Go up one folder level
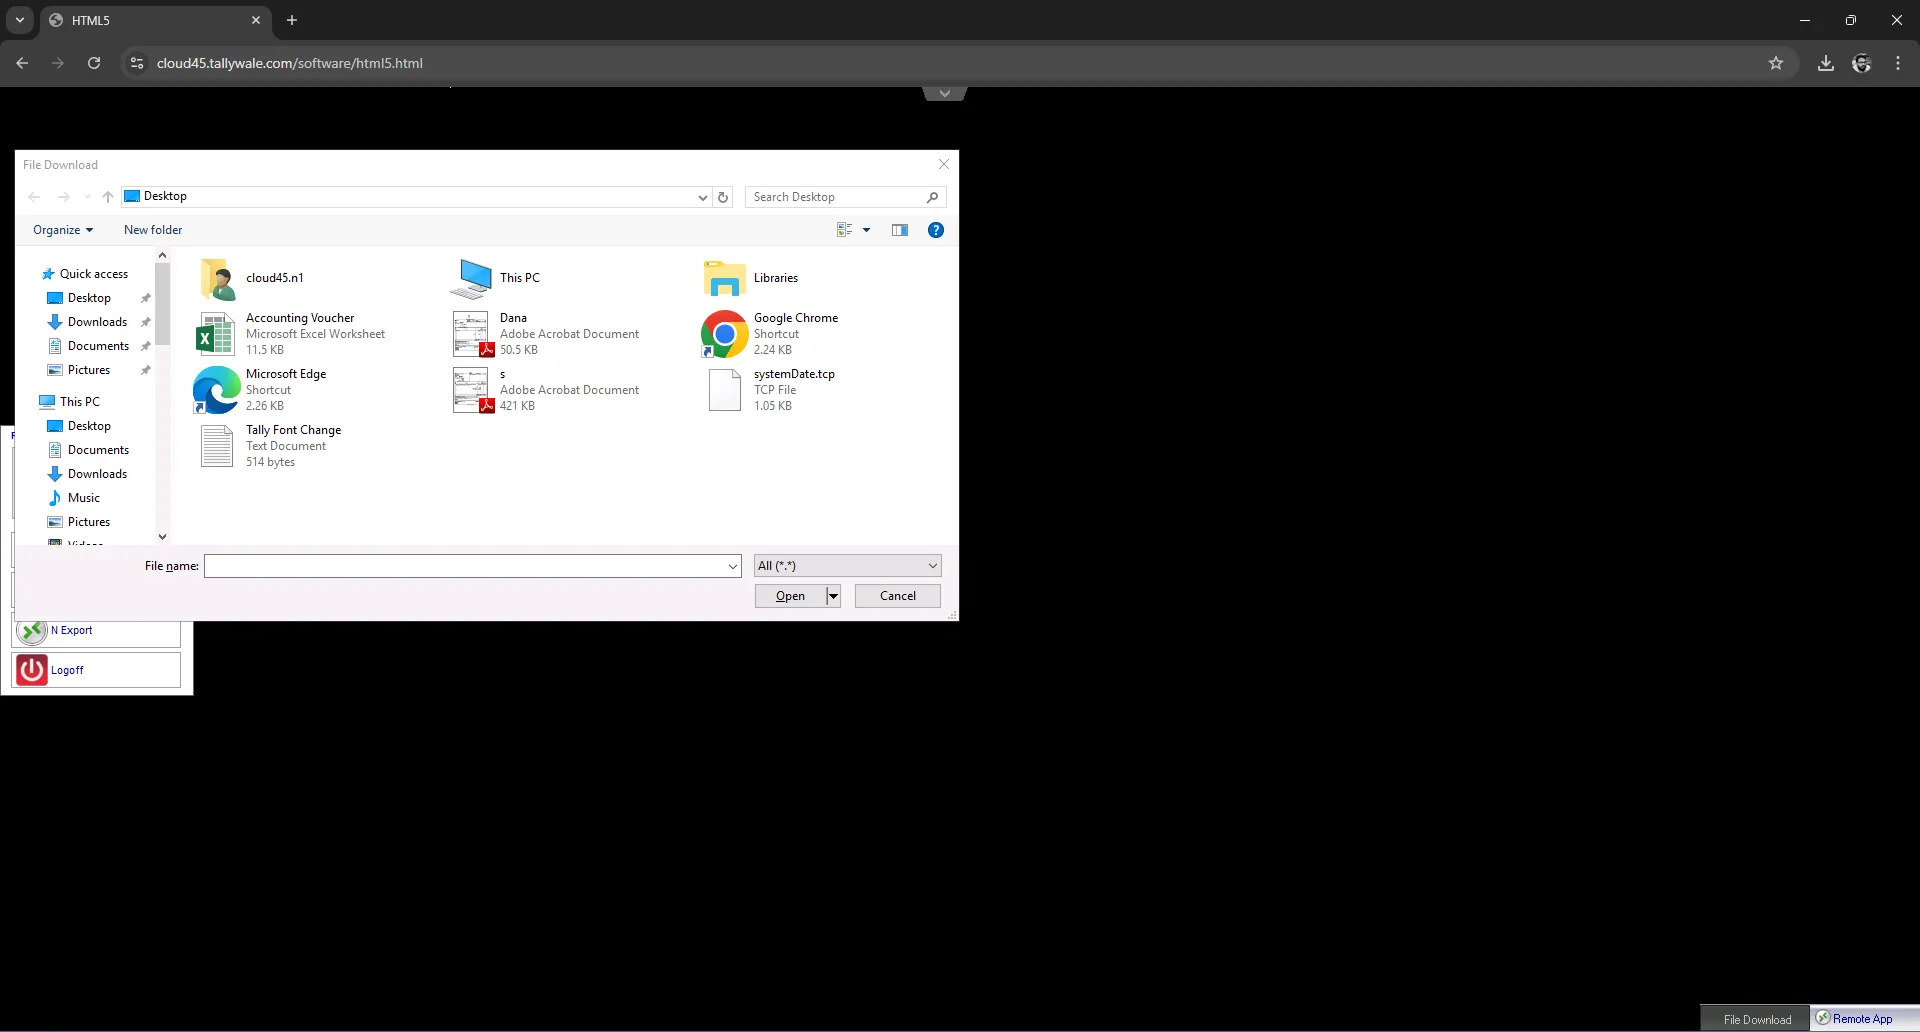The image size is (1920, 1032). pos(108,197)
